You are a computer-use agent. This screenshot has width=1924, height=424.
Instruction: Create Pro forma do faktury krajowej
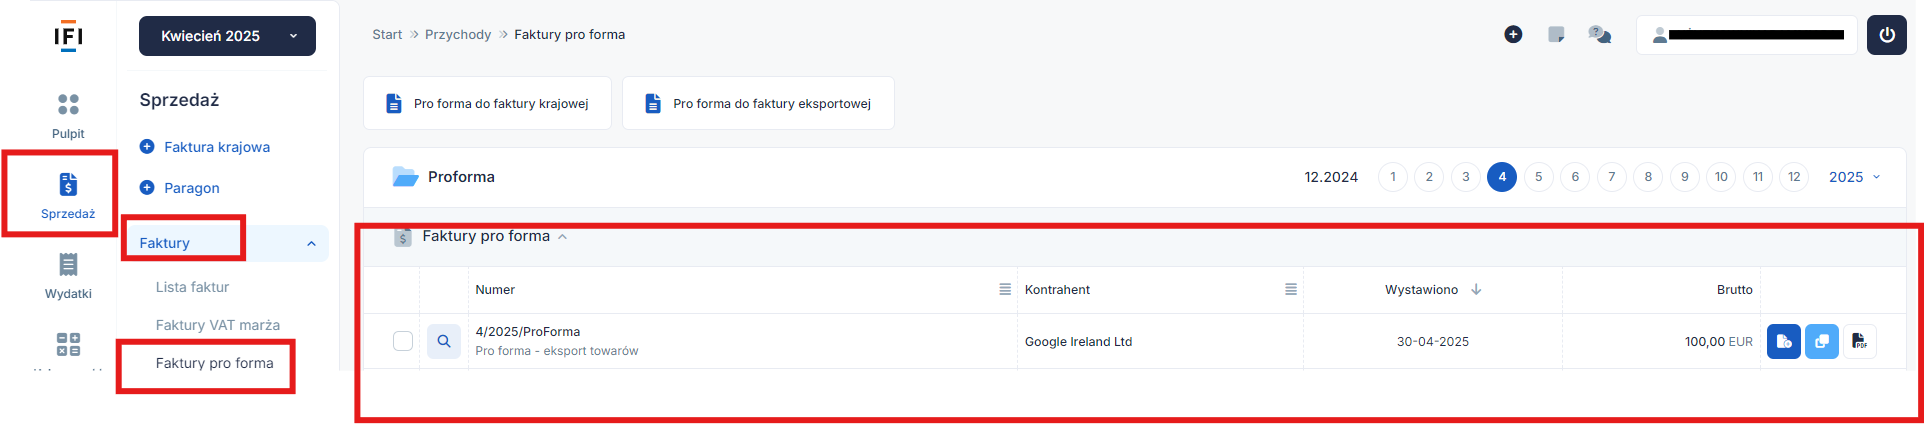[x=487, y=103]
